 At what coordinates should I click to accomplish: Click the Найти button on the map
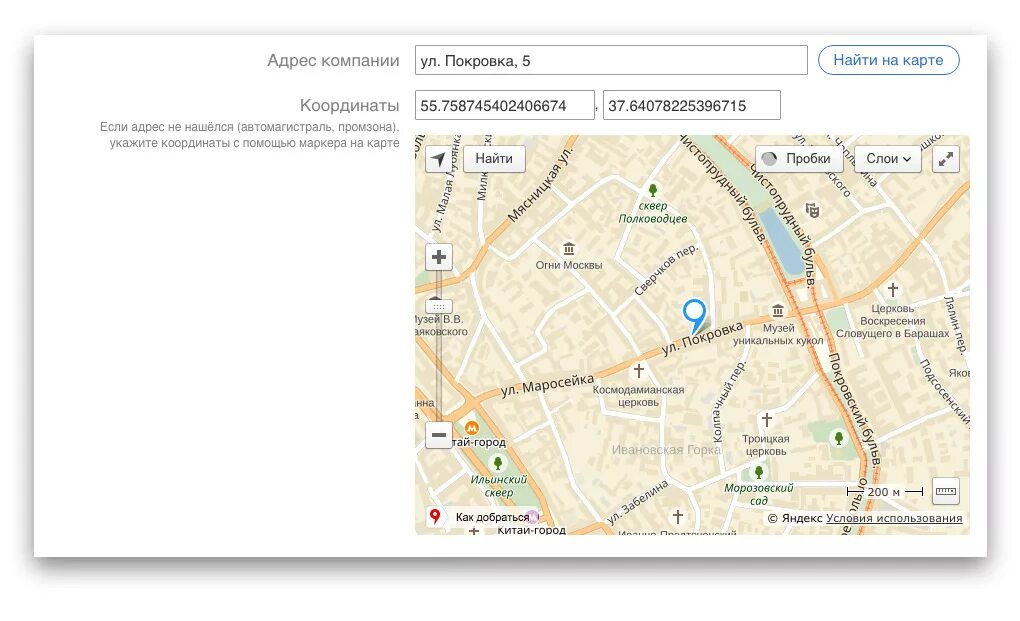pyautogui.click(x=494, y=159)
